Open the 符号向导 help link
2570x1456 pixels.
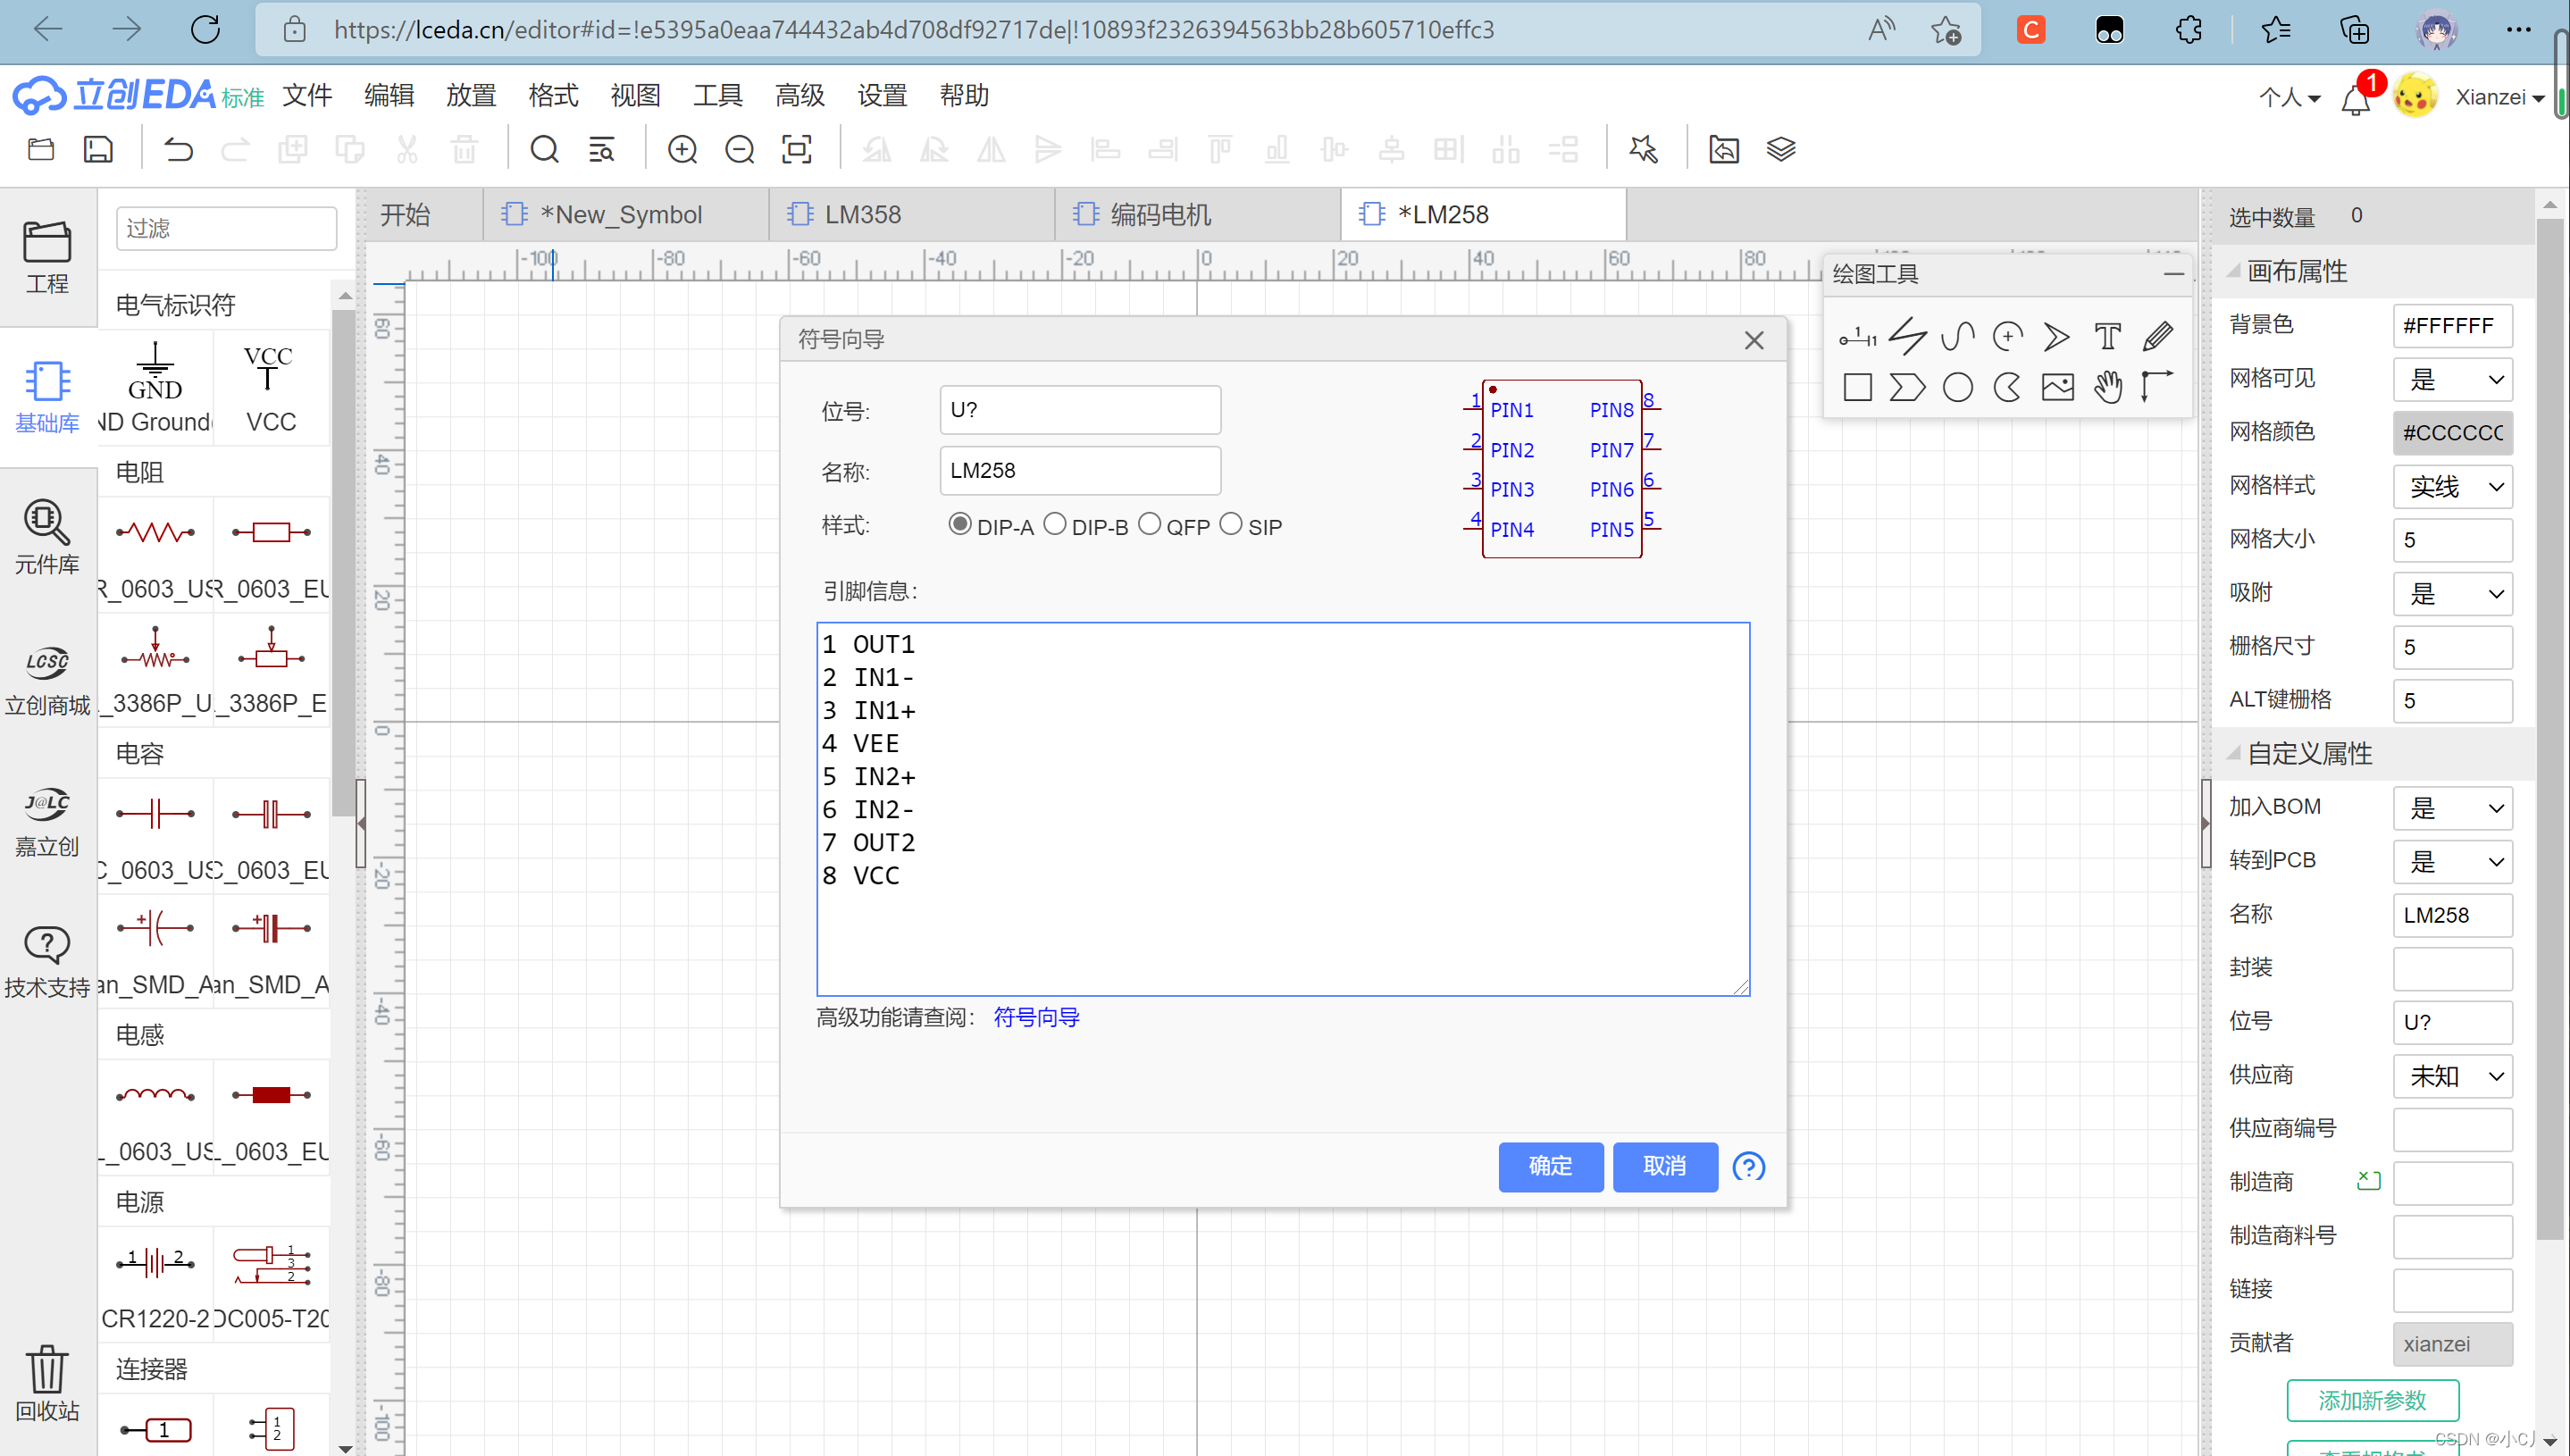(1036, 1017)
